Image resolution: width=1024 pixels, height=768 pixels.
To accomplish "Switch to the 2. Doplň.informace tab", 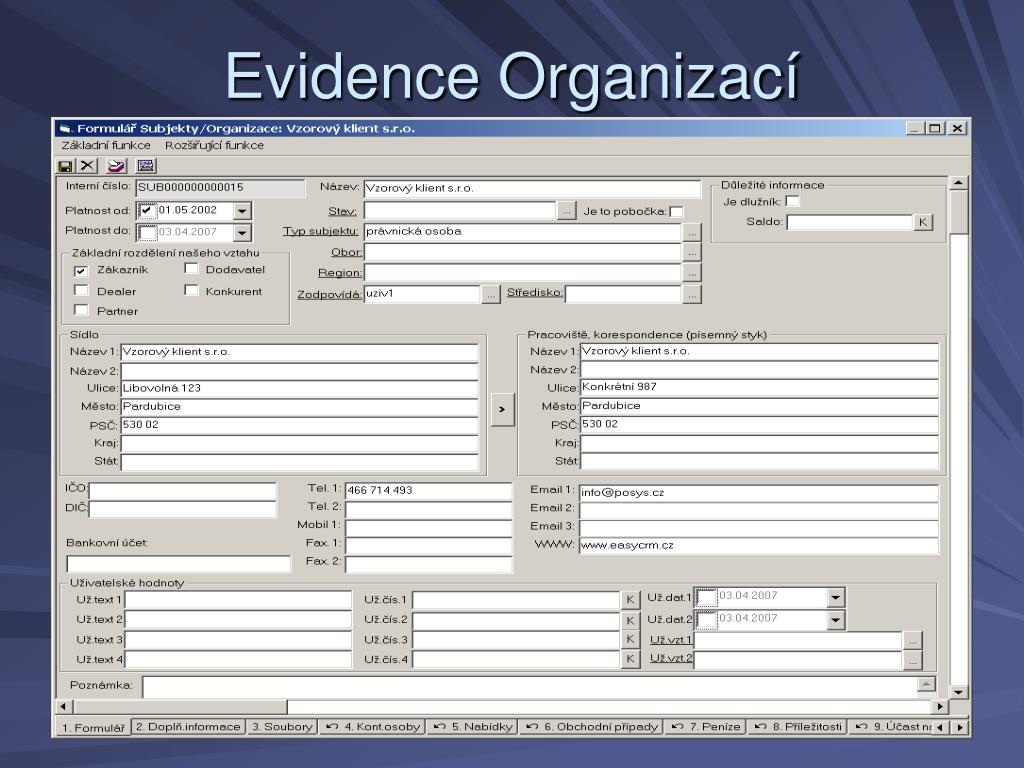I will point(188,726).
